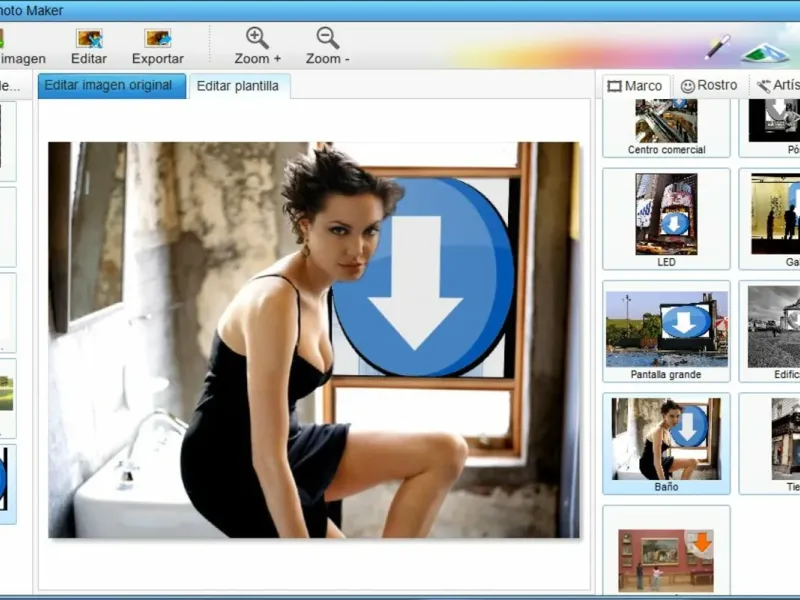This screenshot has width=800, height=600.
Task: Click the Baño caption text
Action: click(x=666, y=487)
